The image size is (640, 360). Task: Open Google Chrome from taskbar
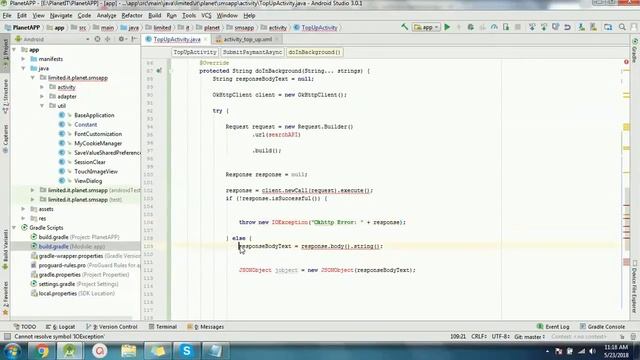(x=41, y=351)
